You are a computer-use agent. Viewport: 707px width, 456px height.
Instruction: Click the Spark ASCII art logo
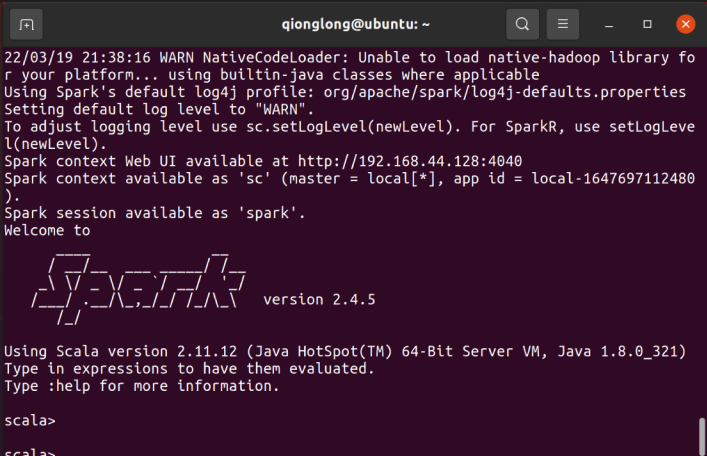click(139, 288)
